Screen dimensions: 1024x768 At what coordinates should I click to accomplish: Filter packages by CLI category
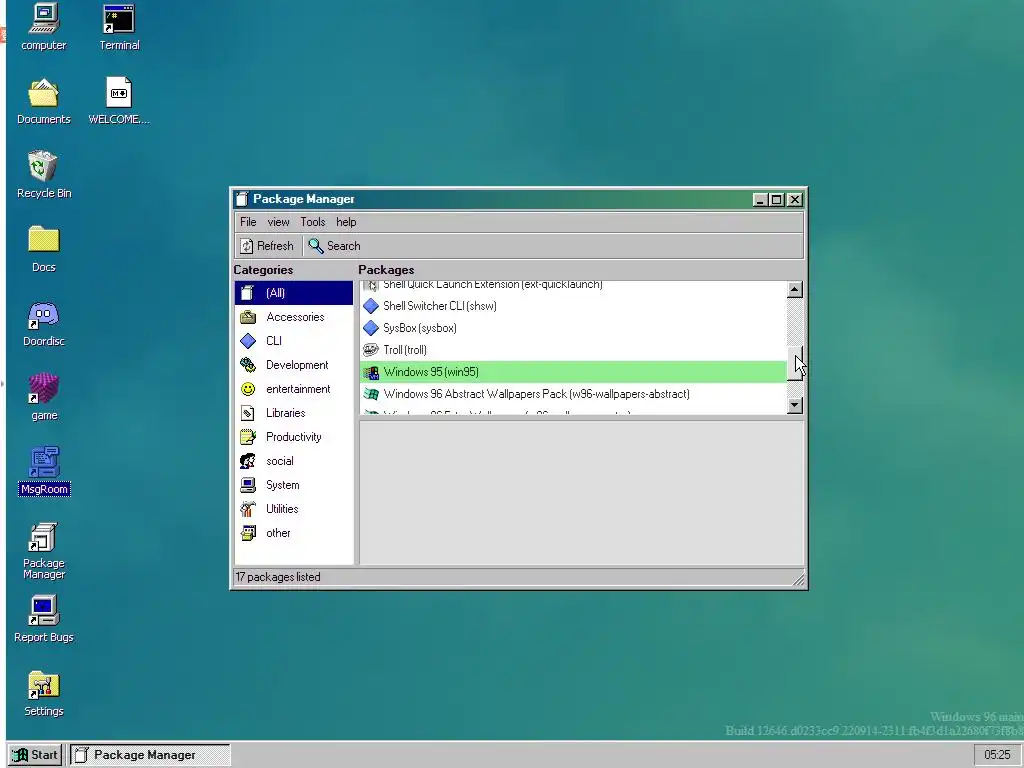pos(294,341)
